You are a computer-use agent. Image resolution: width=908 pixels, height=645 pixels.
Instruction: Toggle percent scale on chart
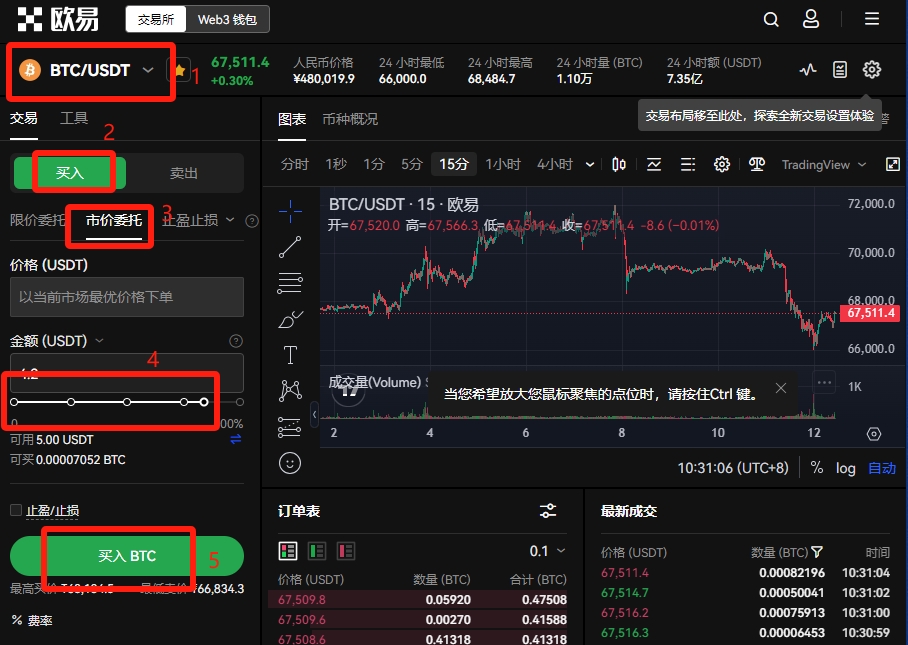click(817, 468)
